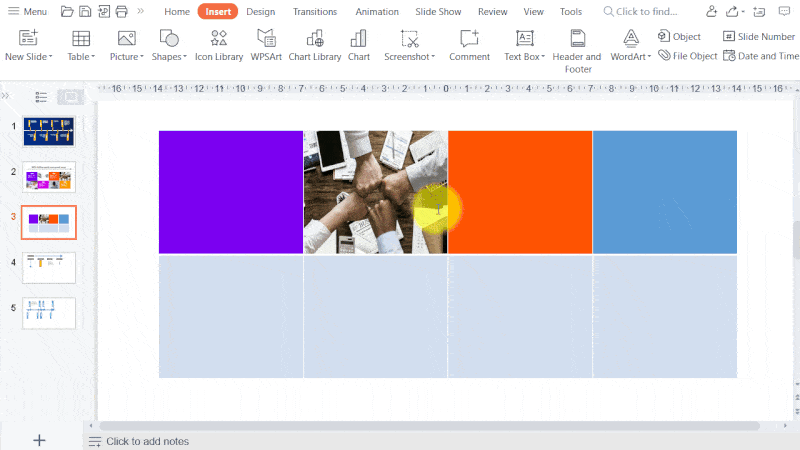Select slide 2 thumbnail
This screenshot has width=800, height=450.
[48, 177]
